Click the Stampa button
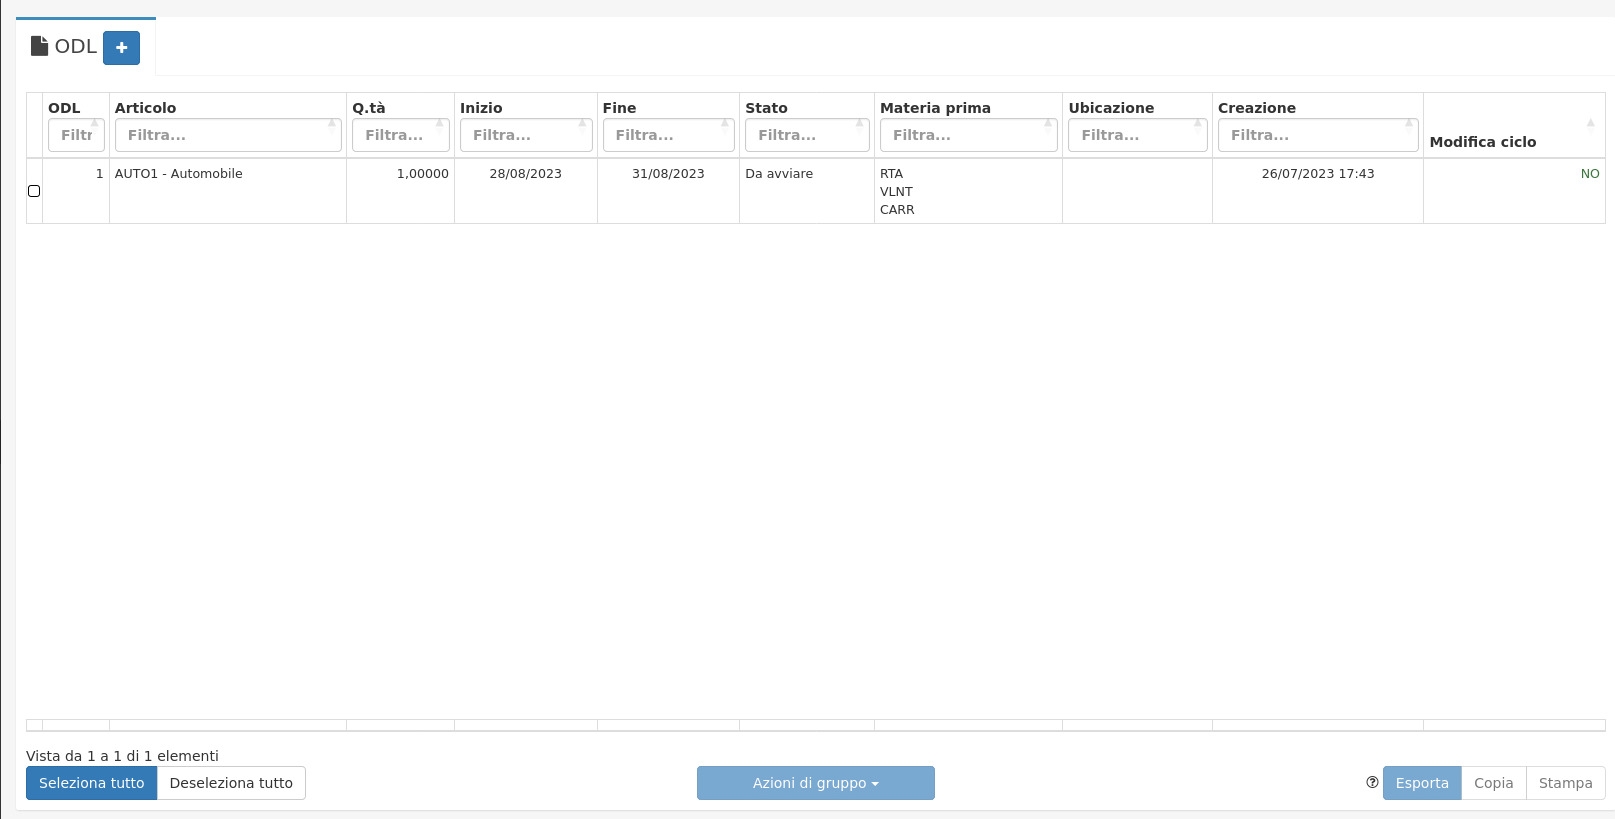Screen dimensions: 1615x819 tap(1565, 783)
